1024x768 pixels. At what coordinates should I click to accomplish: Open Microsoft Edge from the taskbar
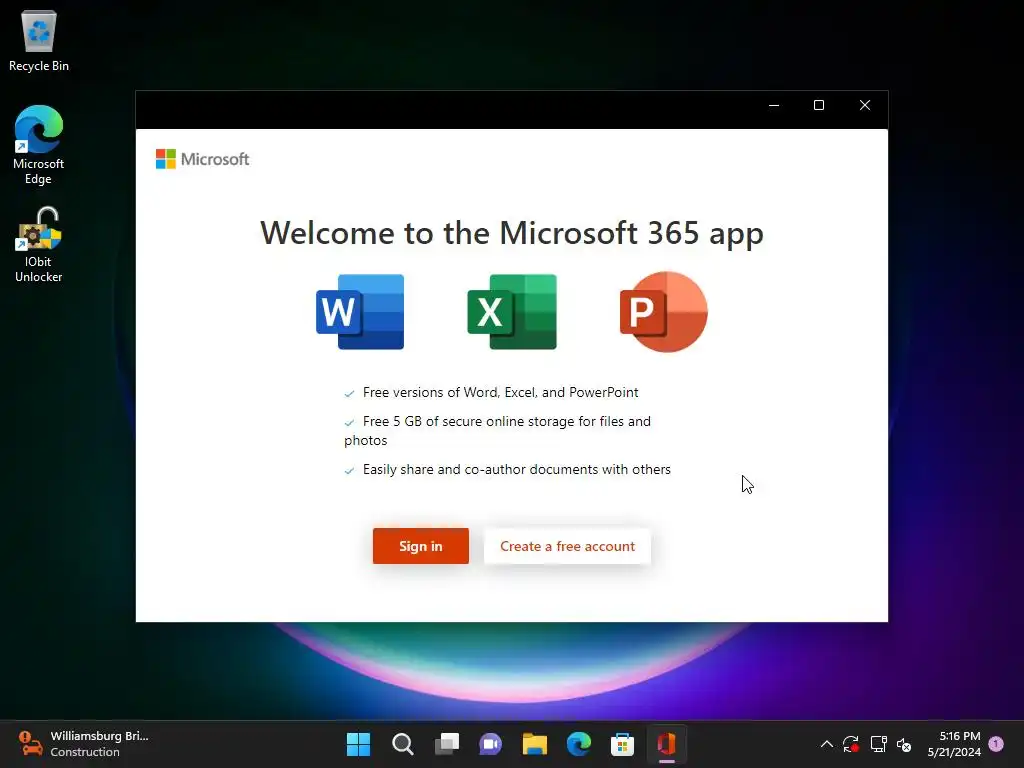click(x=579, y=744)
